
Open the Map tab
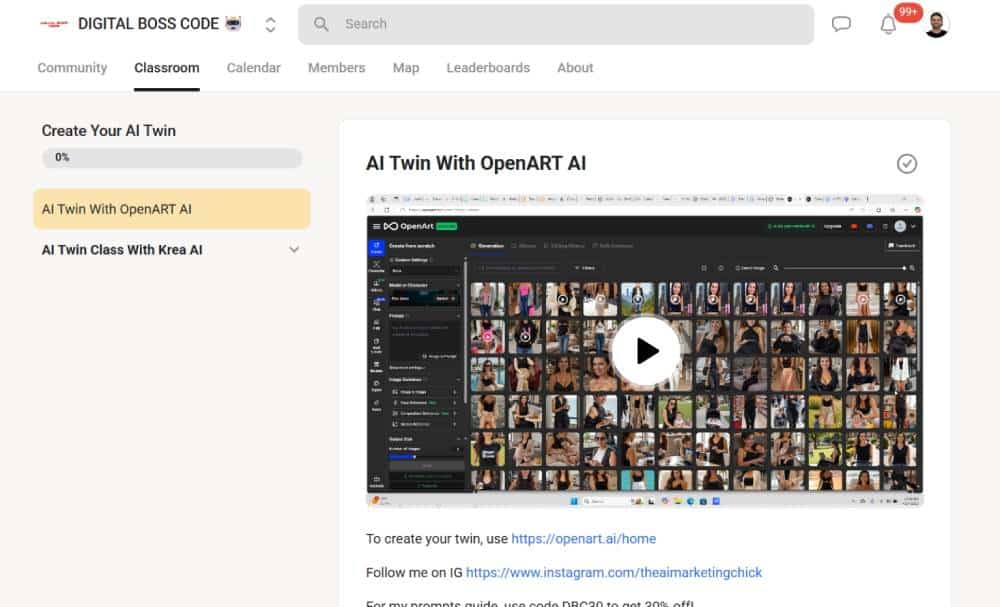click(x=406, y=68)
